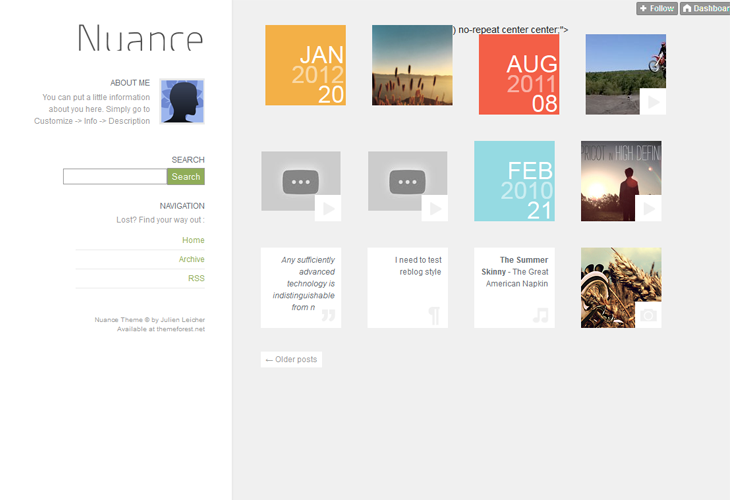
Task: Open the sunset reeds photo thumbnail
Action: 412,65
